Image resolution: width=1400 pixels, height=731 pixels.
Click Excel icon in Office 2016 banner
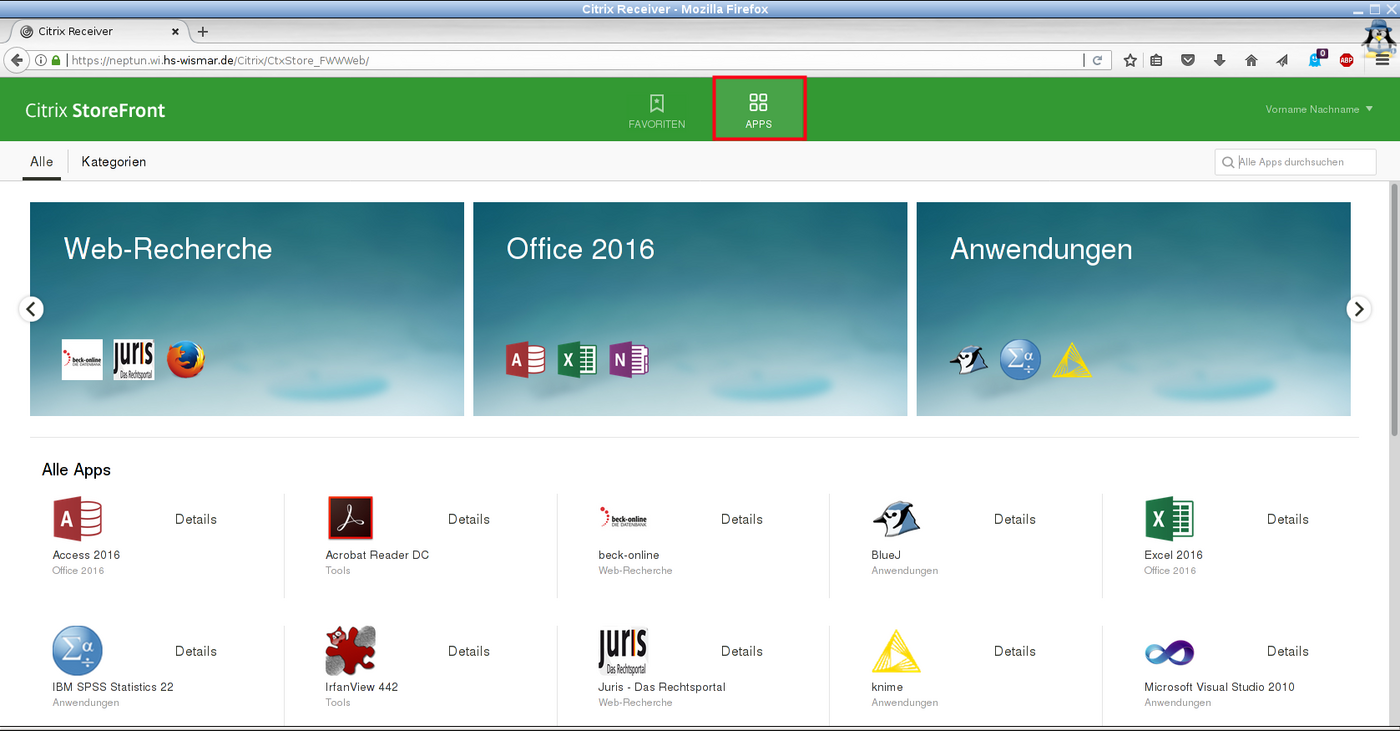click(577, 360)
